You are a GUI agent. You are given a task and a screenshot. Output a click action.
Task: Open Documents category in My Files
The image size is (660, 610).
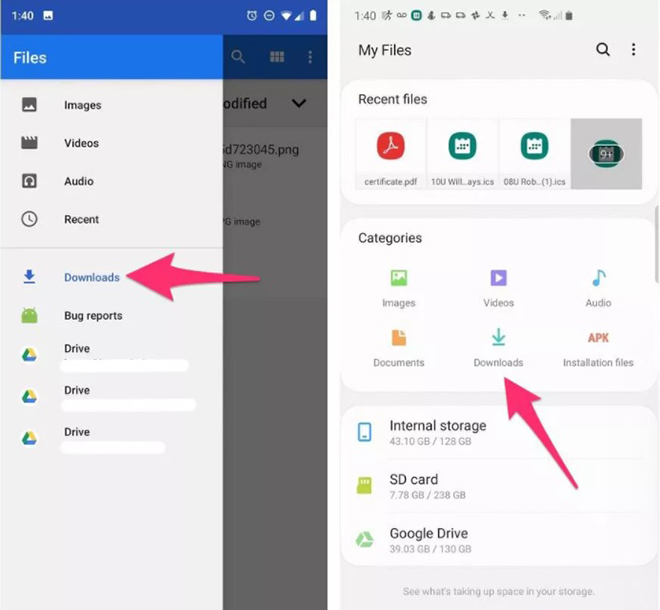pos(399,349)
